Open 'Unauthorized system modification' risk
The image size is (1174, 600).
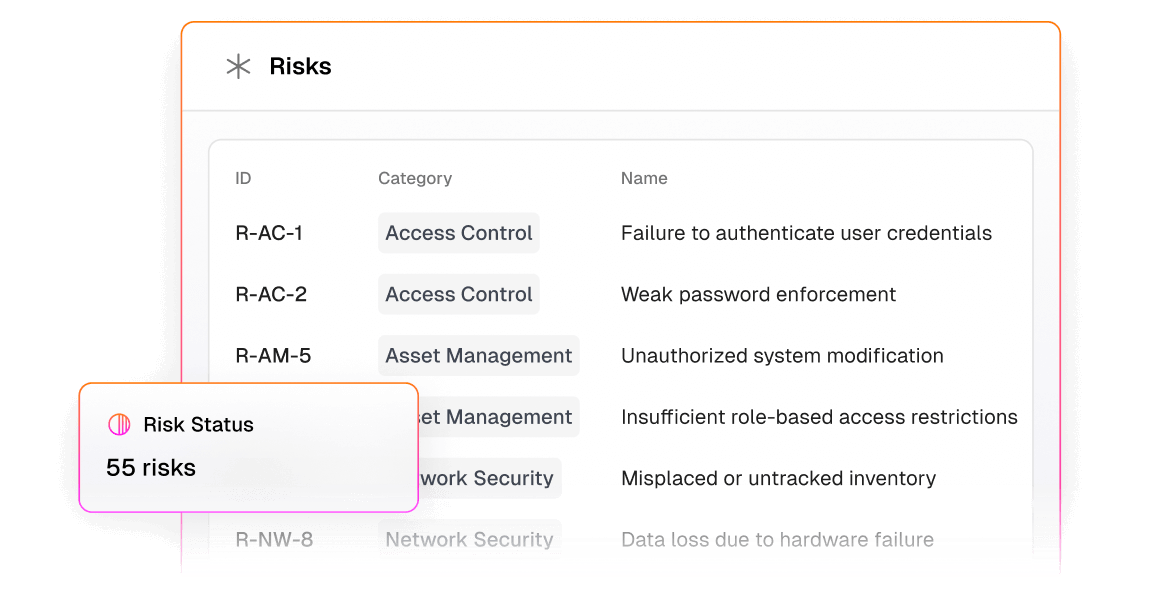[782, 356]
